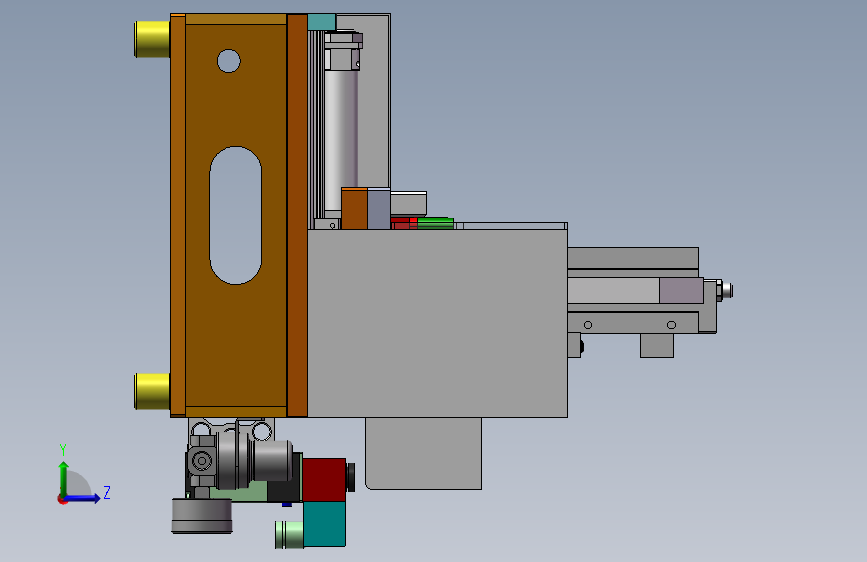This screenshot has height=562, width=867.
Task: Select the teal block at the top
Action: click(x=321, y=22)
